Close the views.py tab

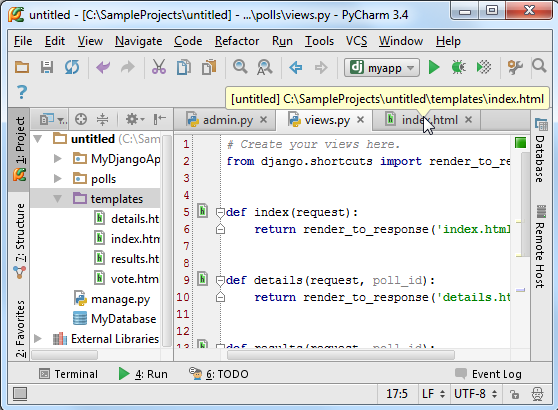point(360,120)
